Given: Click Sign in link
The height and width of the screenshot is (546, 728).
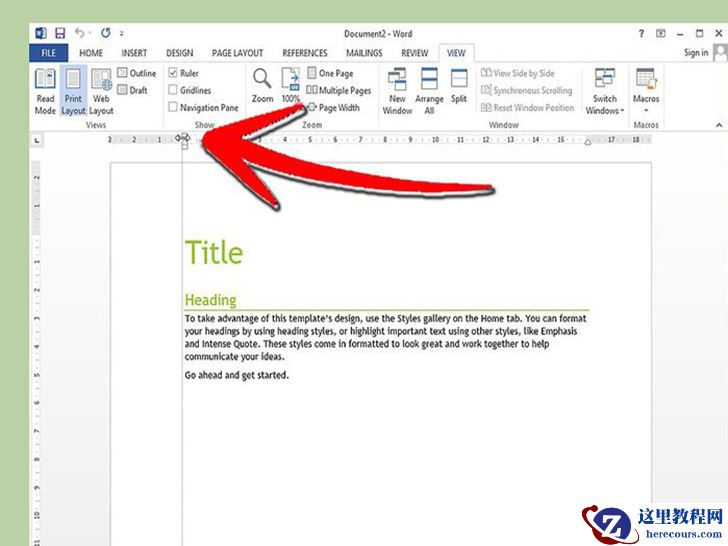Looking at the screenshot, I should (696, 52).
